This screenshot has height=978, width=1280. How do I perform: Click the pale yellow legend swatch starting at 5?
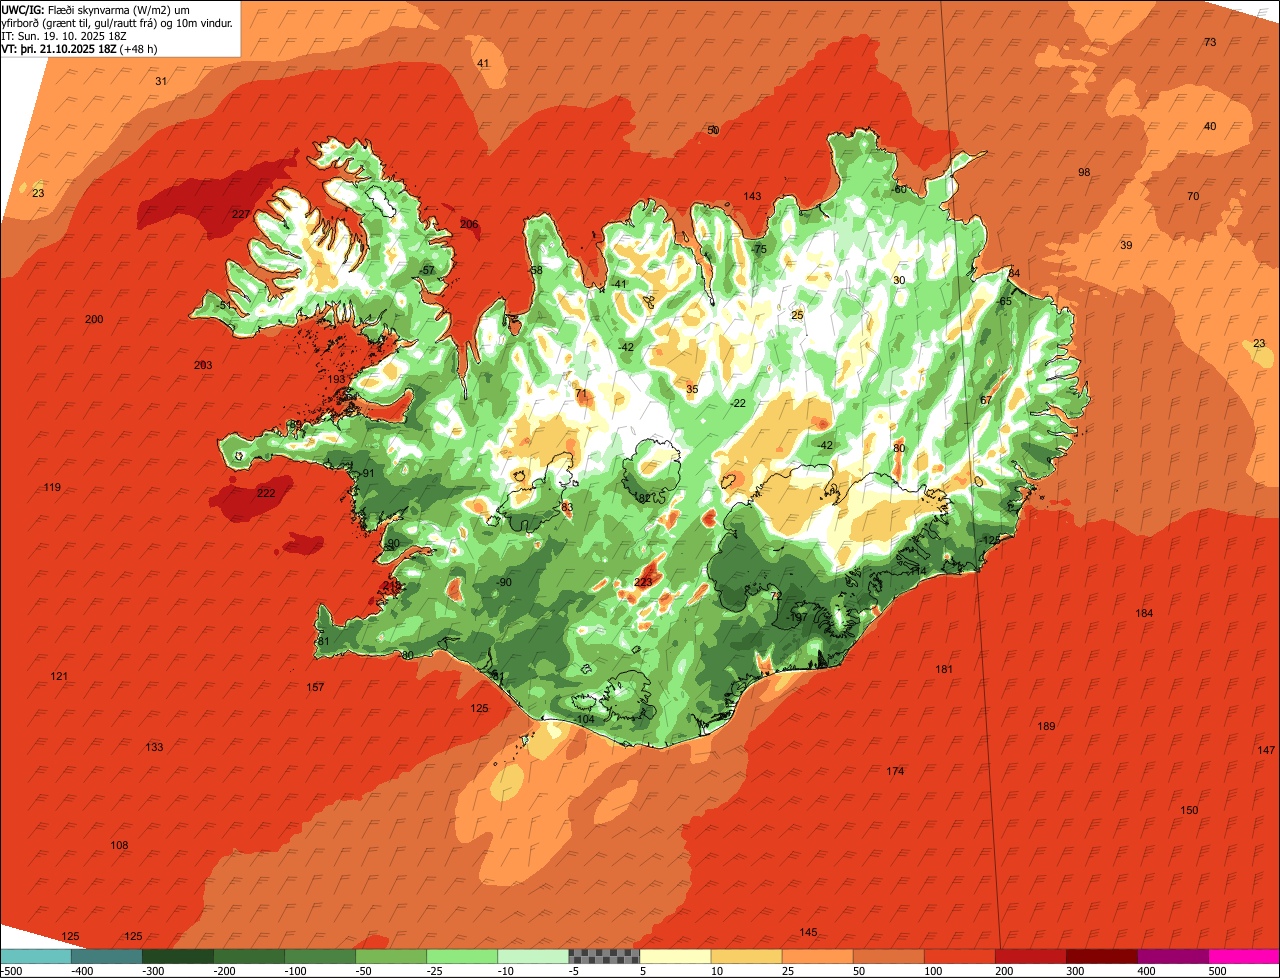click(675, 956)
